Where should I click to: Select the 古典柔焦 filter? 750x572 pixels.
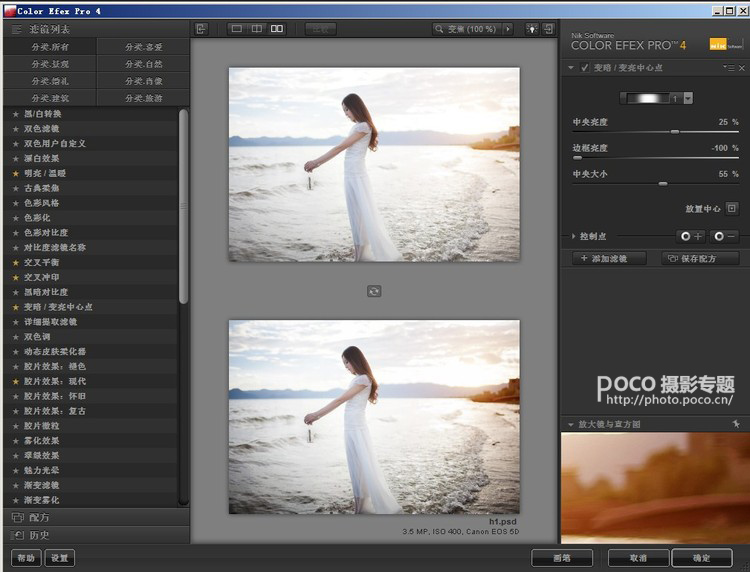(91, 188)
